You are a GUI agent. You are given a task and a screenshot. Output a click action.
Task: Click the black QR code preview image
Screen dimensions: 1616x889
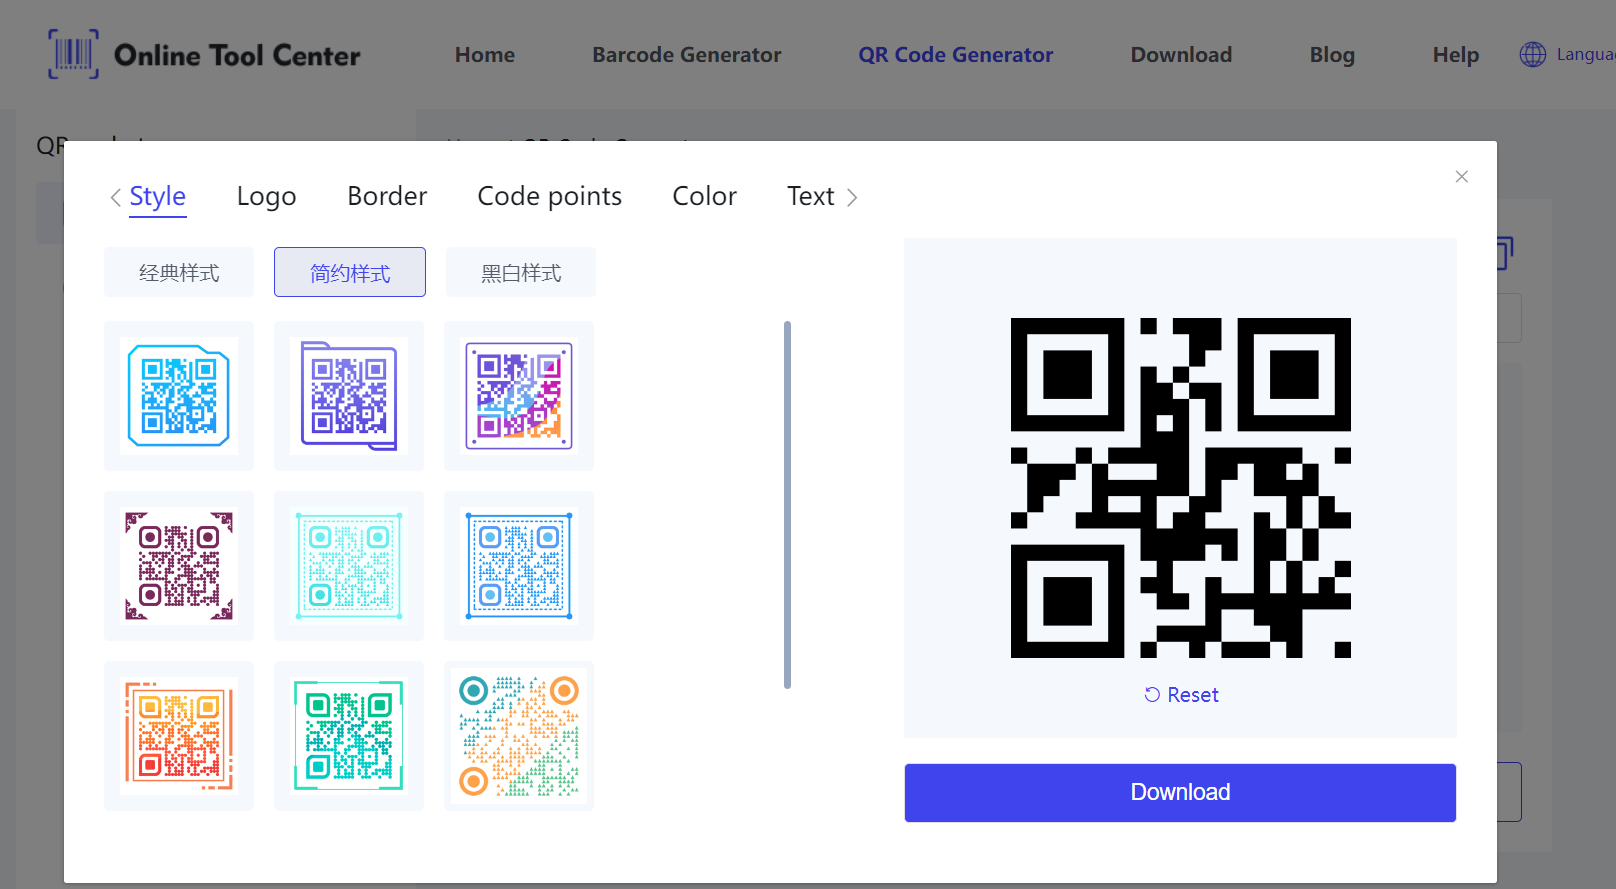coord(1180,488)
